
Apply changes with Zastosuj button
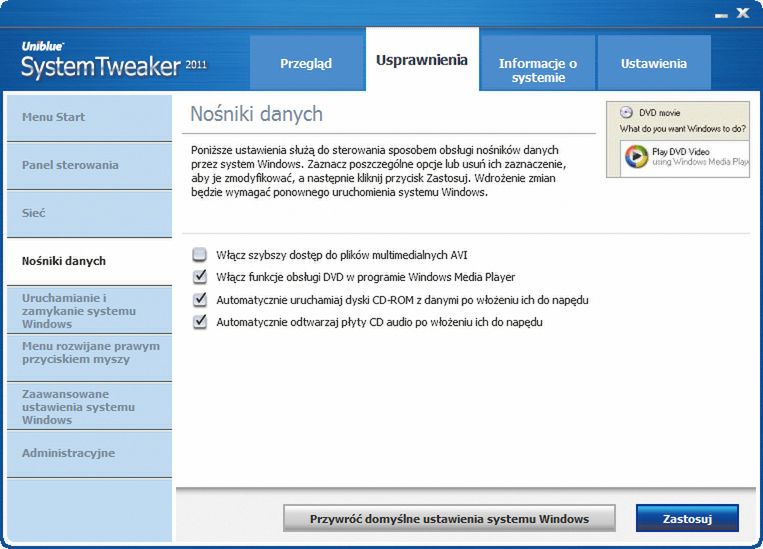coord(687,519)
